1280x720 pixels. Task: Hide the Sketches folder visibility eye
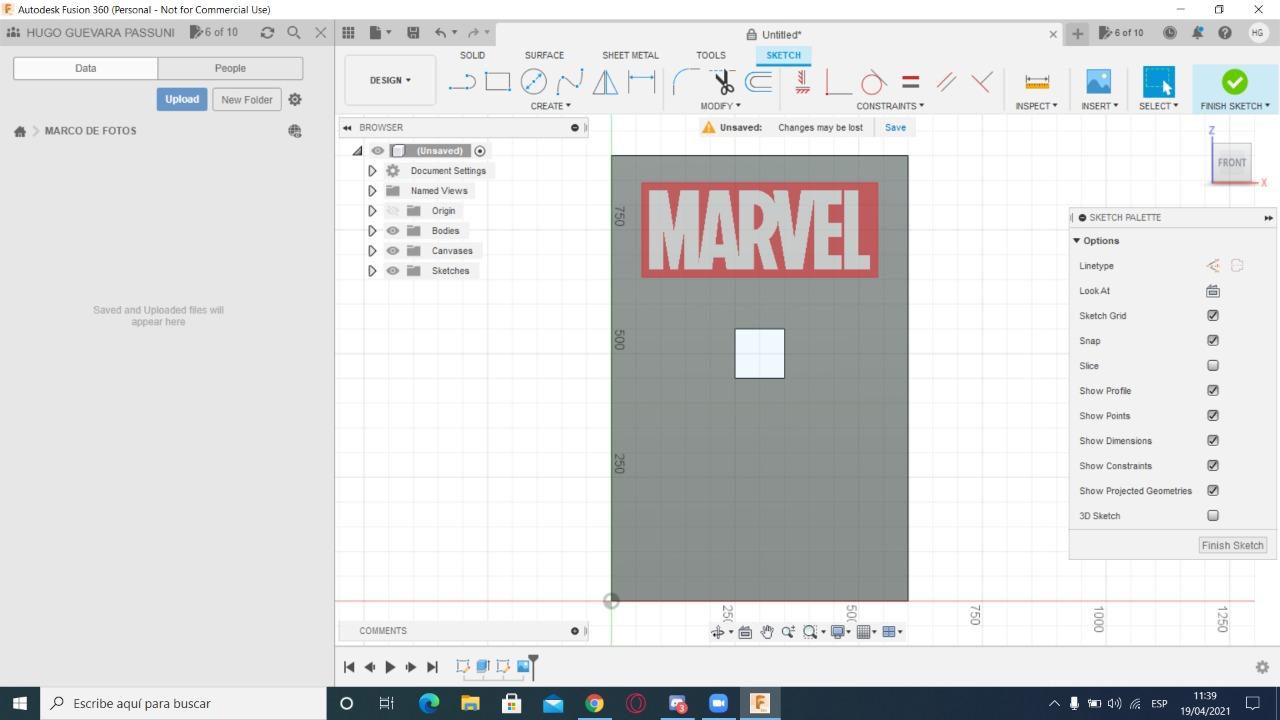point(393,271)
